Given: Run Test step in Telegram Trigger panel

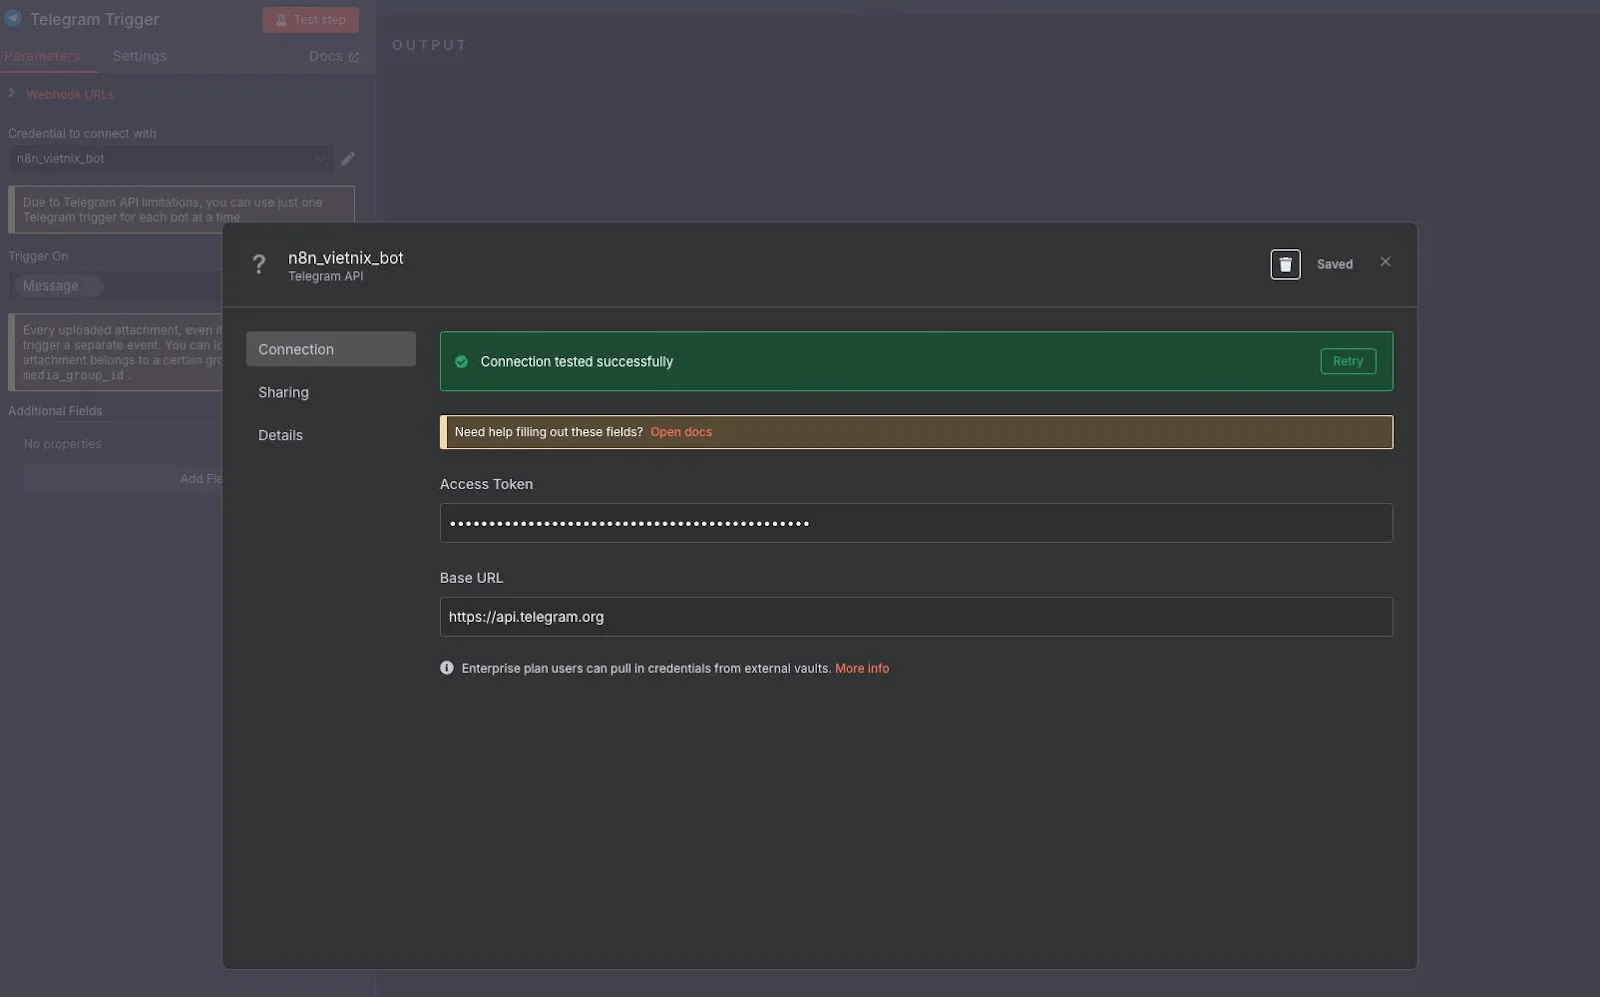Looking at the screenshot, I should click(311, 20).
